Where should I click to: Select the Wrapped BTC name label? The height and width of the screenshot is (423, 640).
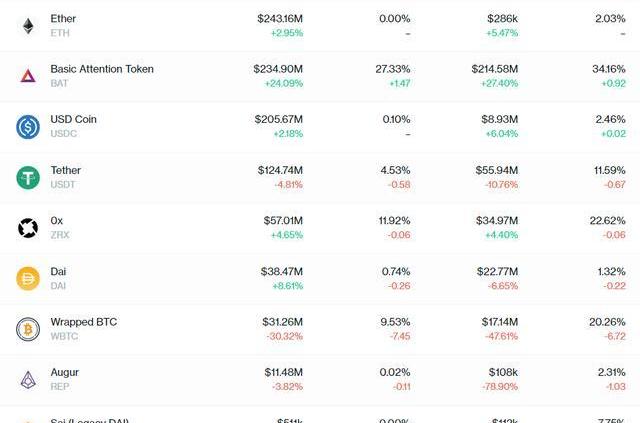pyautogui.click(x=84, y=322)
